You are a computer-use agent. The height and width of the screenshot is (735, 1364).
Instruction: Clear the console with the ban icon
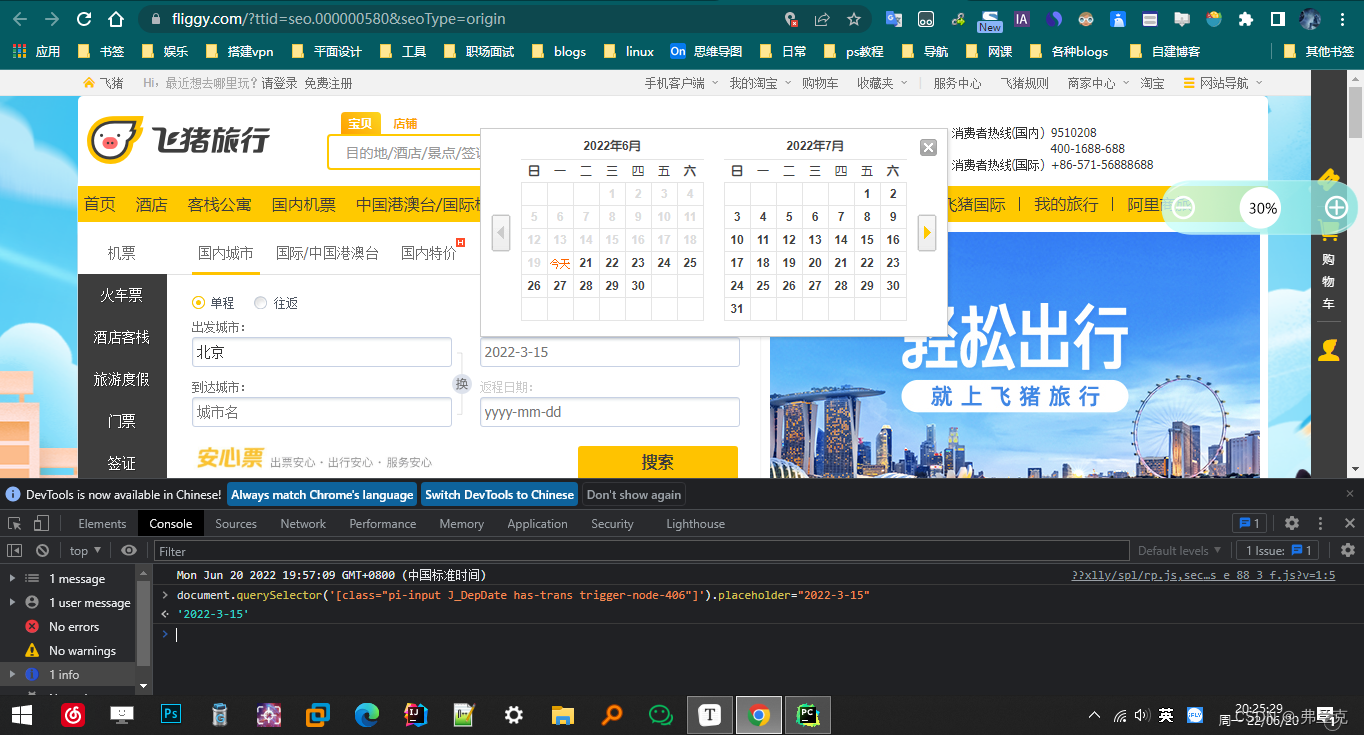[42, 550]
